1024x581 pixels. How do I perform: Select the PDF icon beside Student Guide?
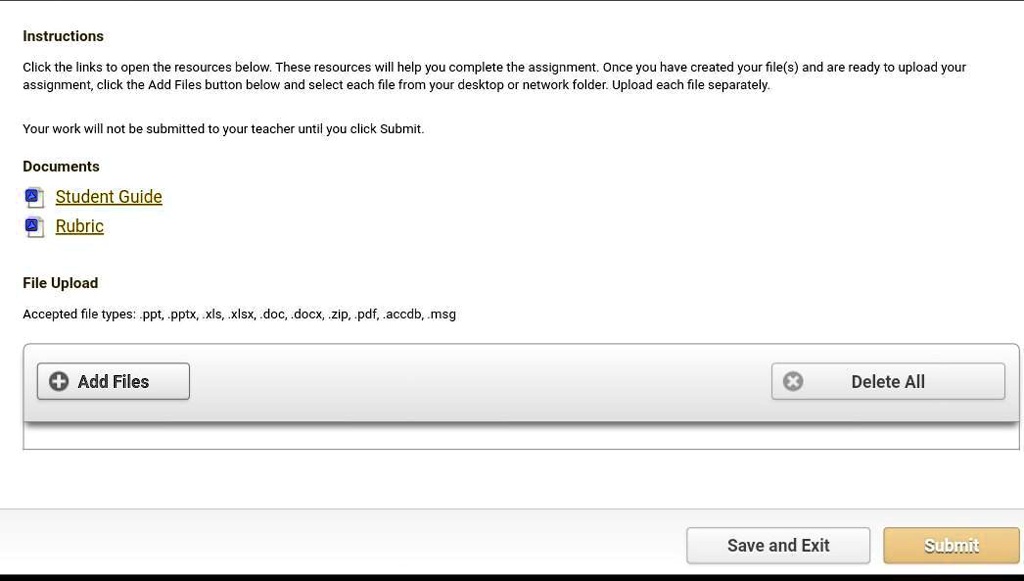pyautogui.click(x=34, y=197)
